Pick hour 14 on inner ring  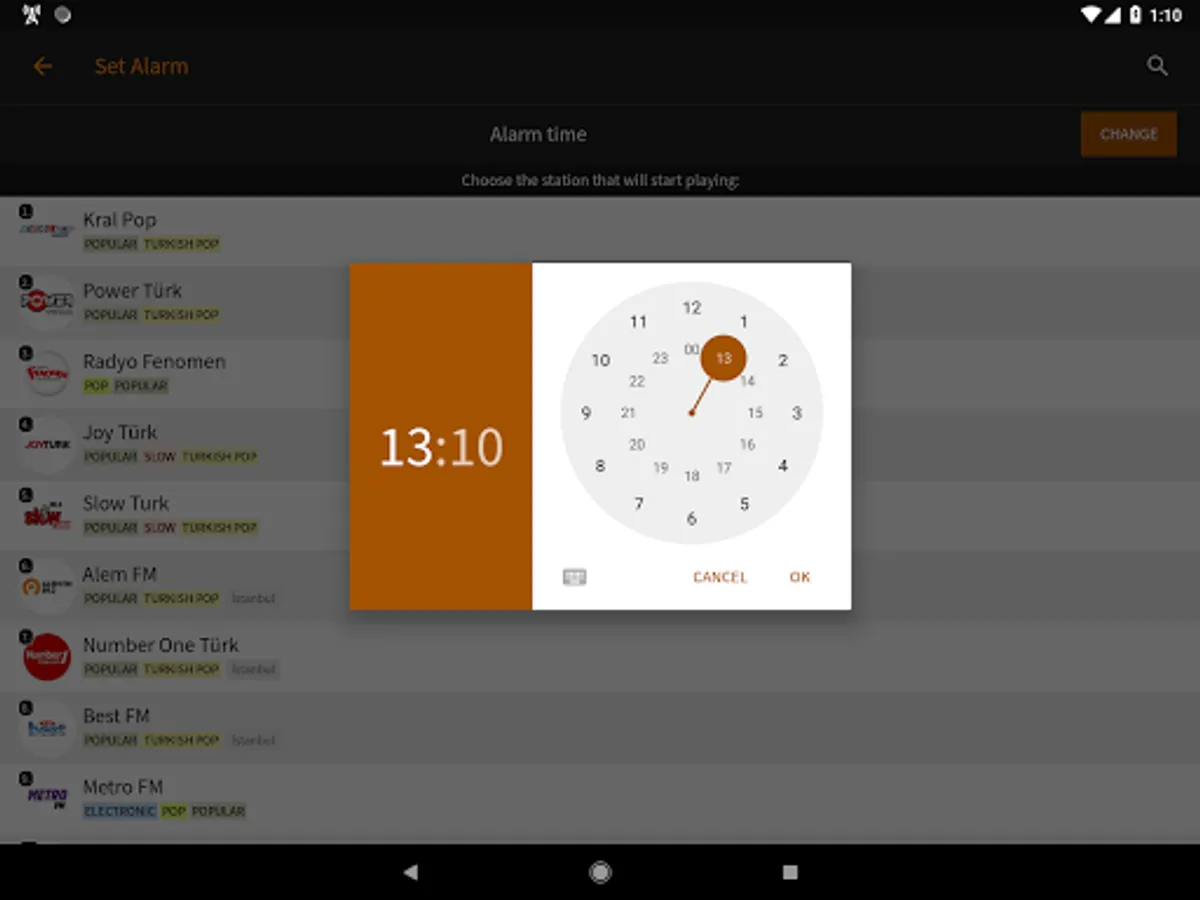[x=747, y=381]
